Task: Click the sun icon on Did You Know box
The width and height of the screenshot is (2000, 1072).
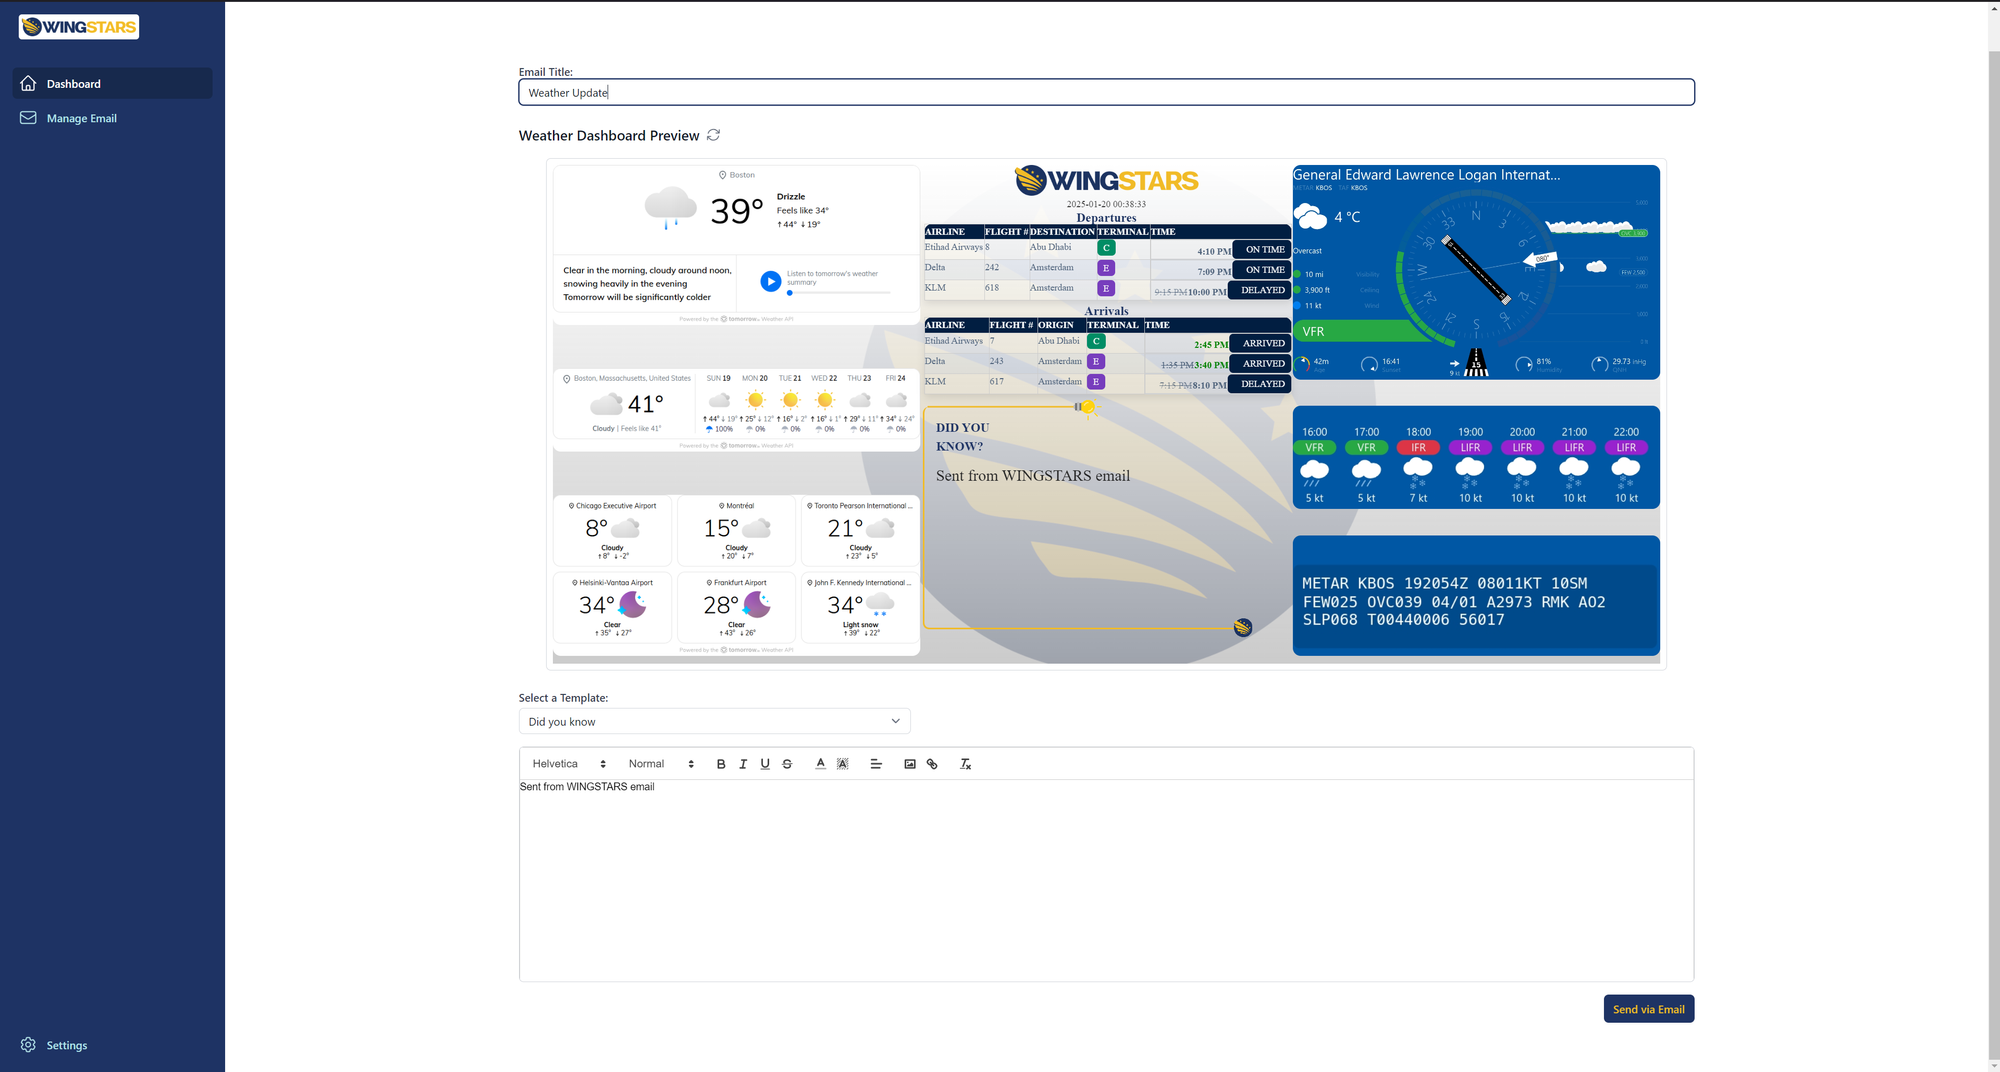Action: point(1087,407)
